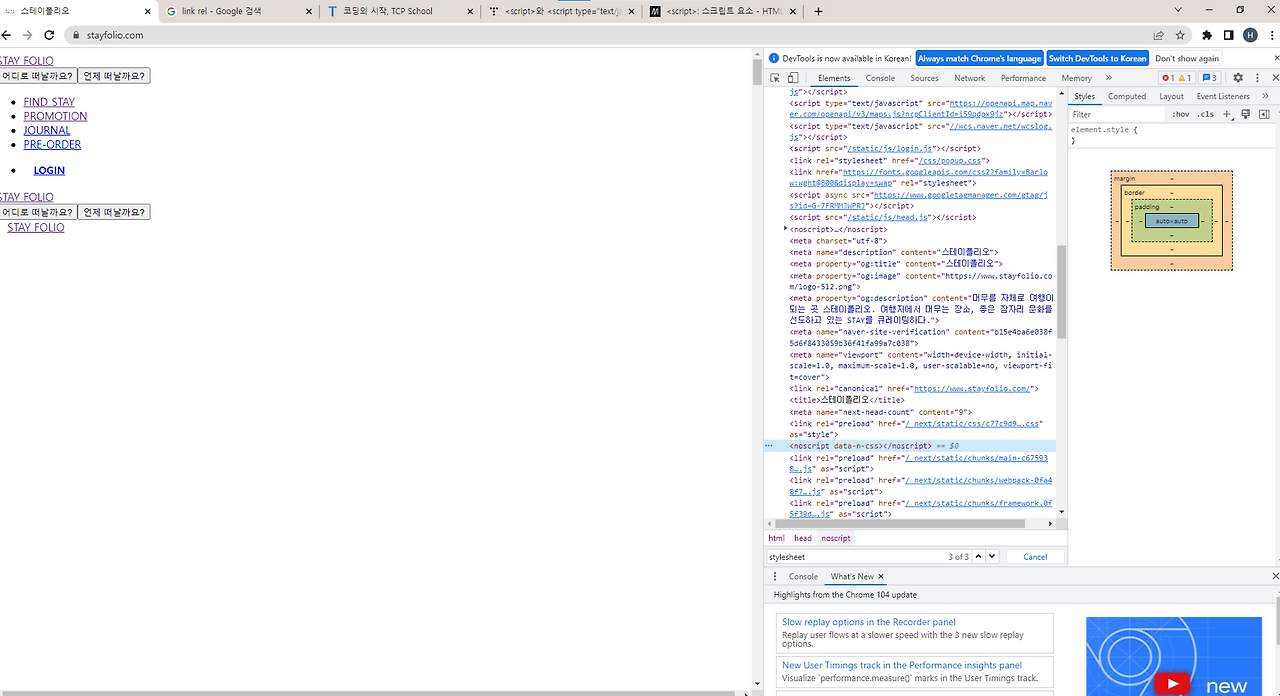Click the FIND STAY link

click(x=49, y=102)
